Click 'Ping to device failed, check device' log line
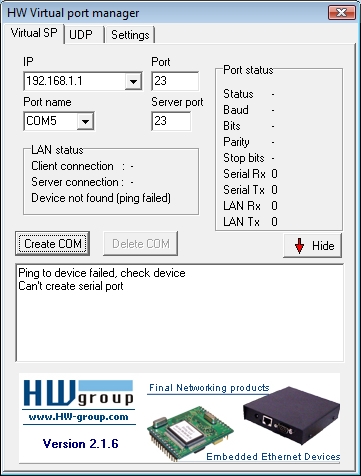 click(x=102, y=273)
